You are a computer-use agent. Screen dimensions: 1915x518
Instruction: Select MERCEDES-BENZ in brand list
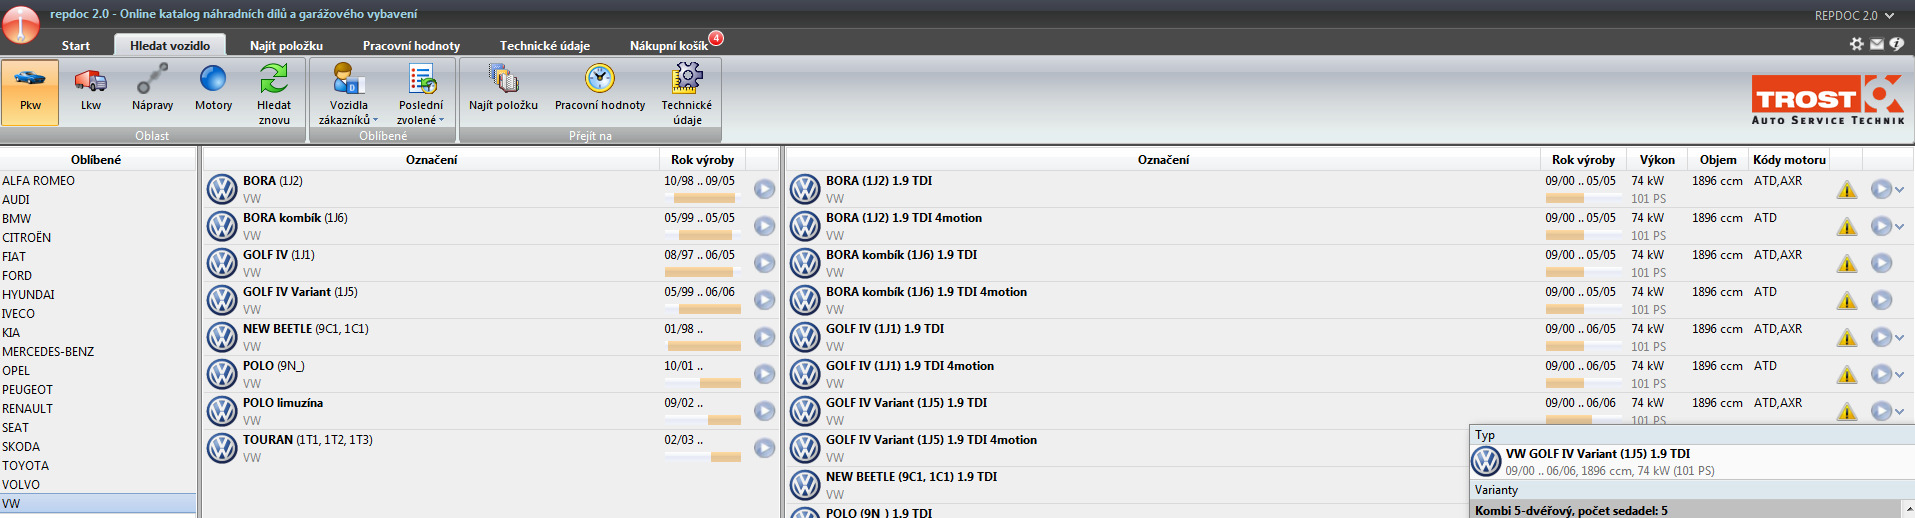point(98,352)
